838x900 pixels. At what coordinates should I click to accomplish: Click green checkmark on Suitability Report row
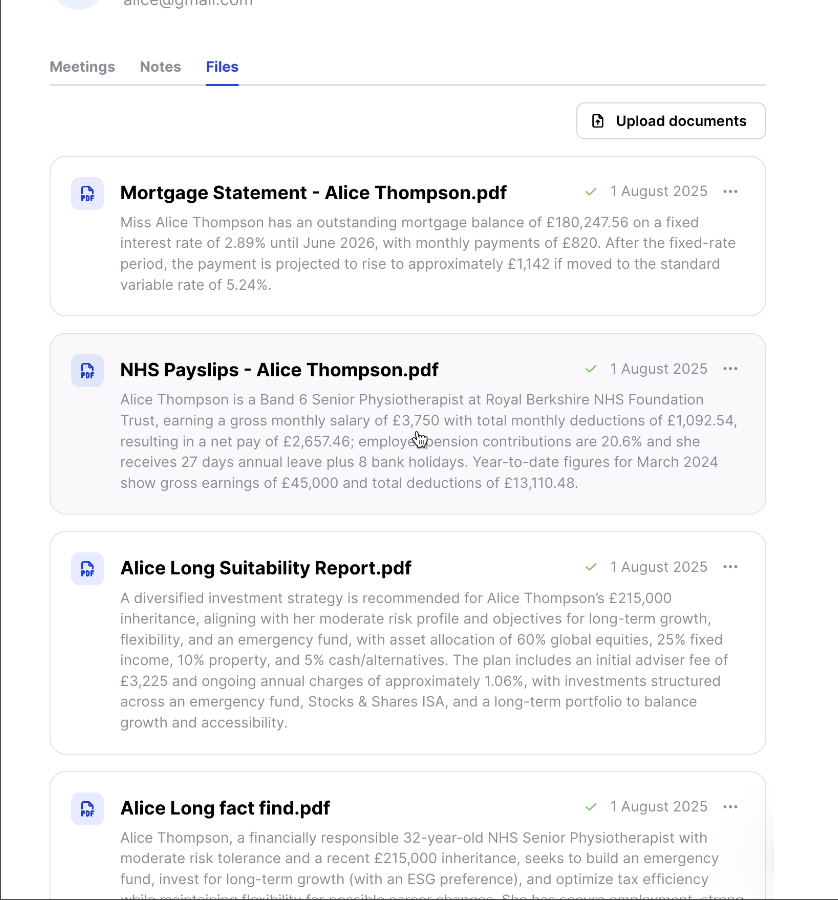coord(591,567)
